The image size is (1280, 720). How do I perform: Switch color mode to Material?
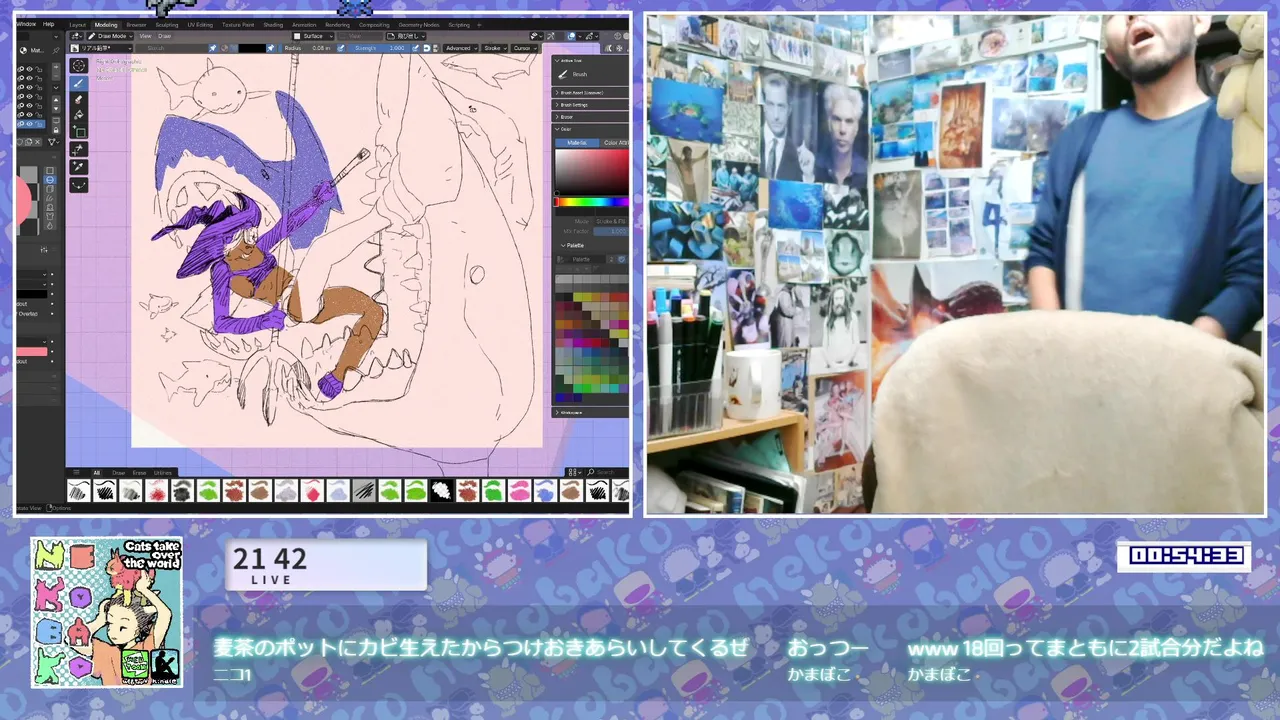(577, 143)
